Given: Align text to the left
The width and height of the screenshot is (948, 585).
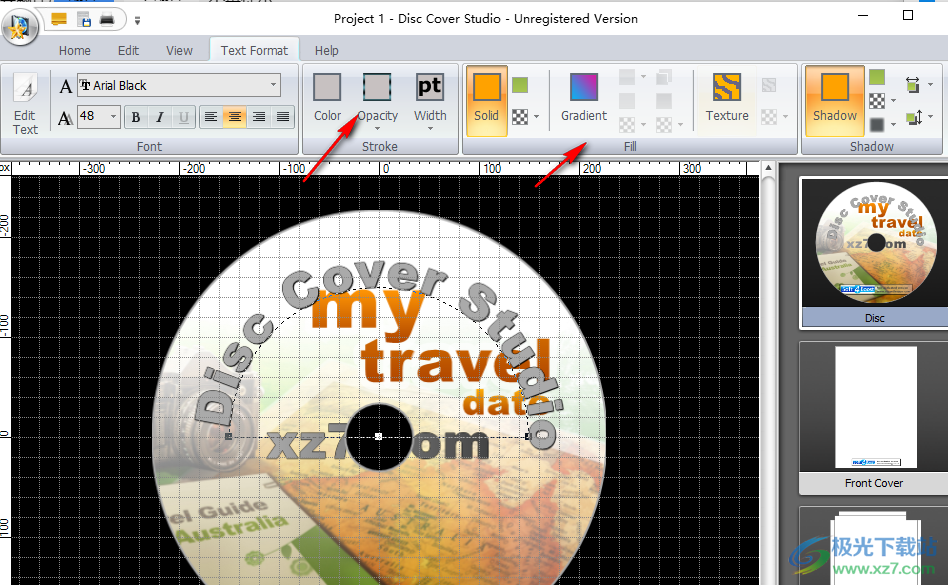Looking at the screenshot, I should (x=210, y=117).
